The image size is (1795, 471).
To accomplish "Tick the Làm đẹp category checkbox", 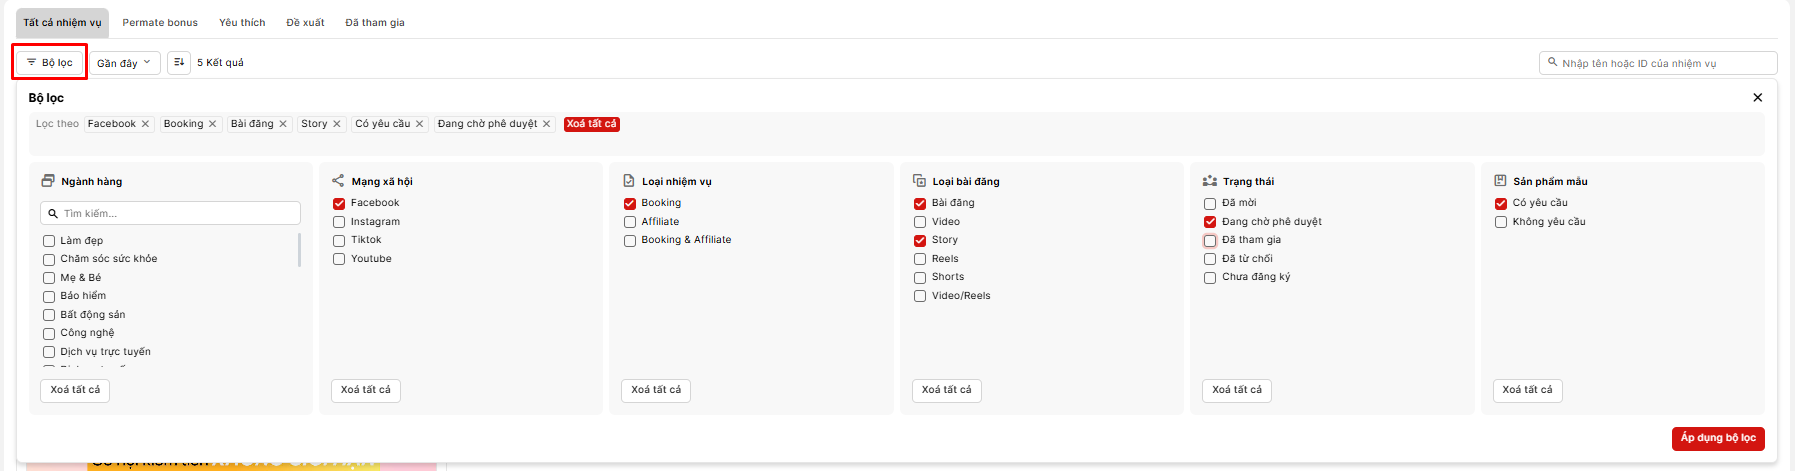I will [49, 241].
